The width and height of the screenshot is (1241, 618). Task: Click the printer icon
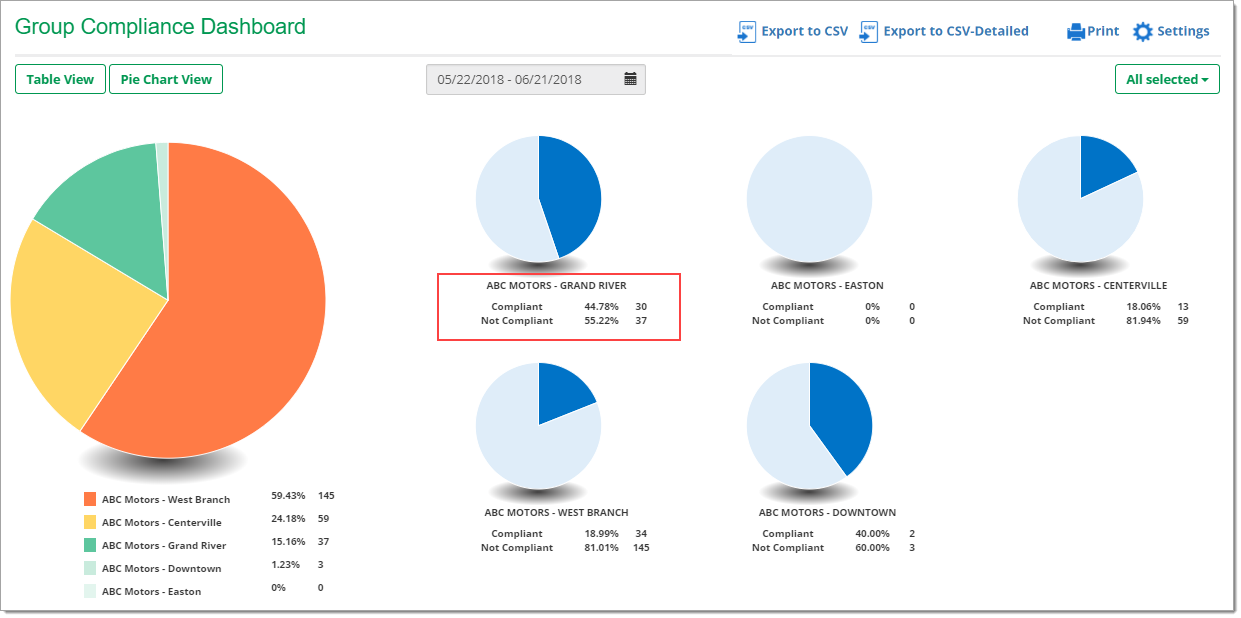pos(1076,32)
